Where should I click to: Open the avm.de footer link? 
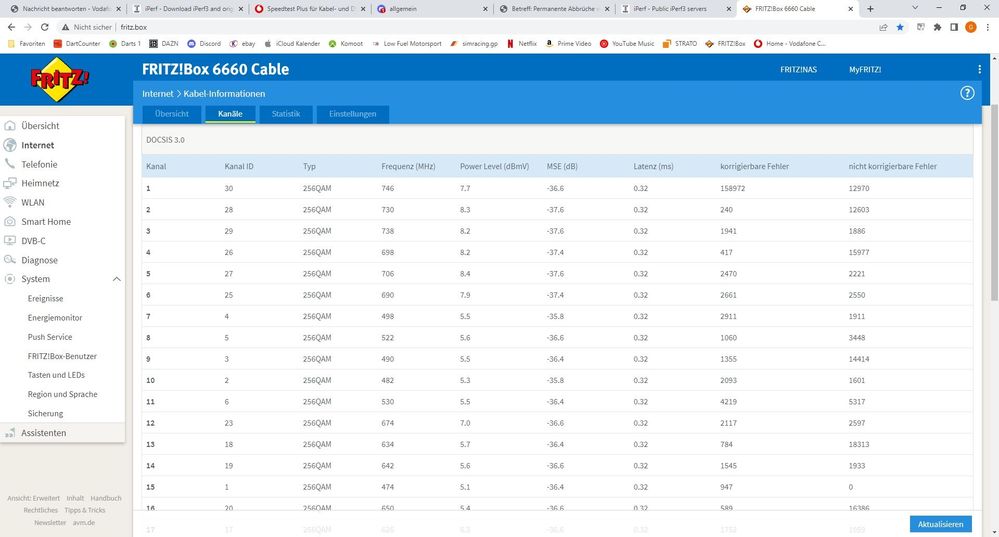pos(83,522)
